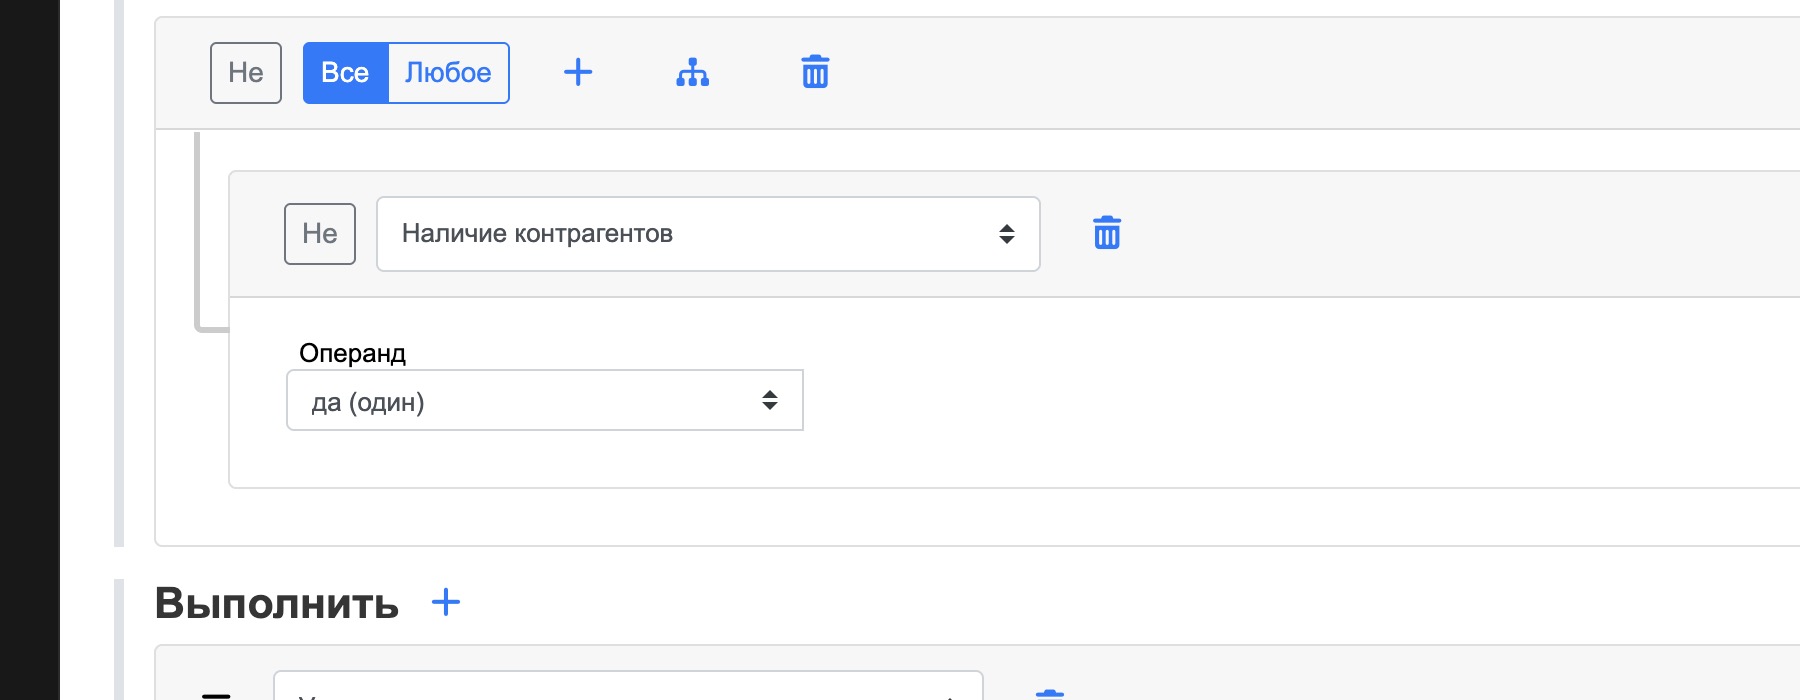
Task: Add an action with plus next to Выполнить
Action: pyautogui.click(x=446, y=602)
